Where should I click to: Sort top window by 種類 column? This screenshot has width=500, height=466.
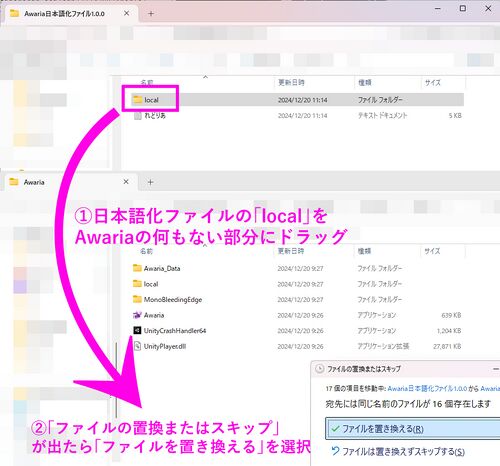pos(365,82)
